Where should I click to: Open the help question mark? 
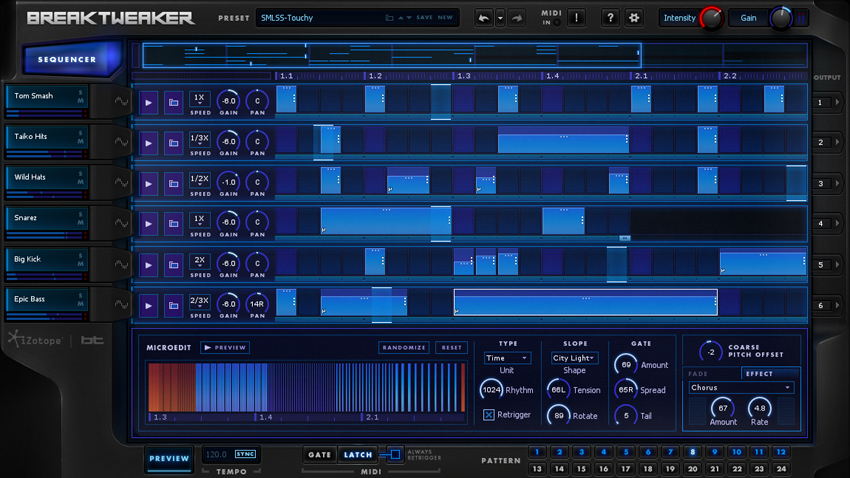[610, 18]
